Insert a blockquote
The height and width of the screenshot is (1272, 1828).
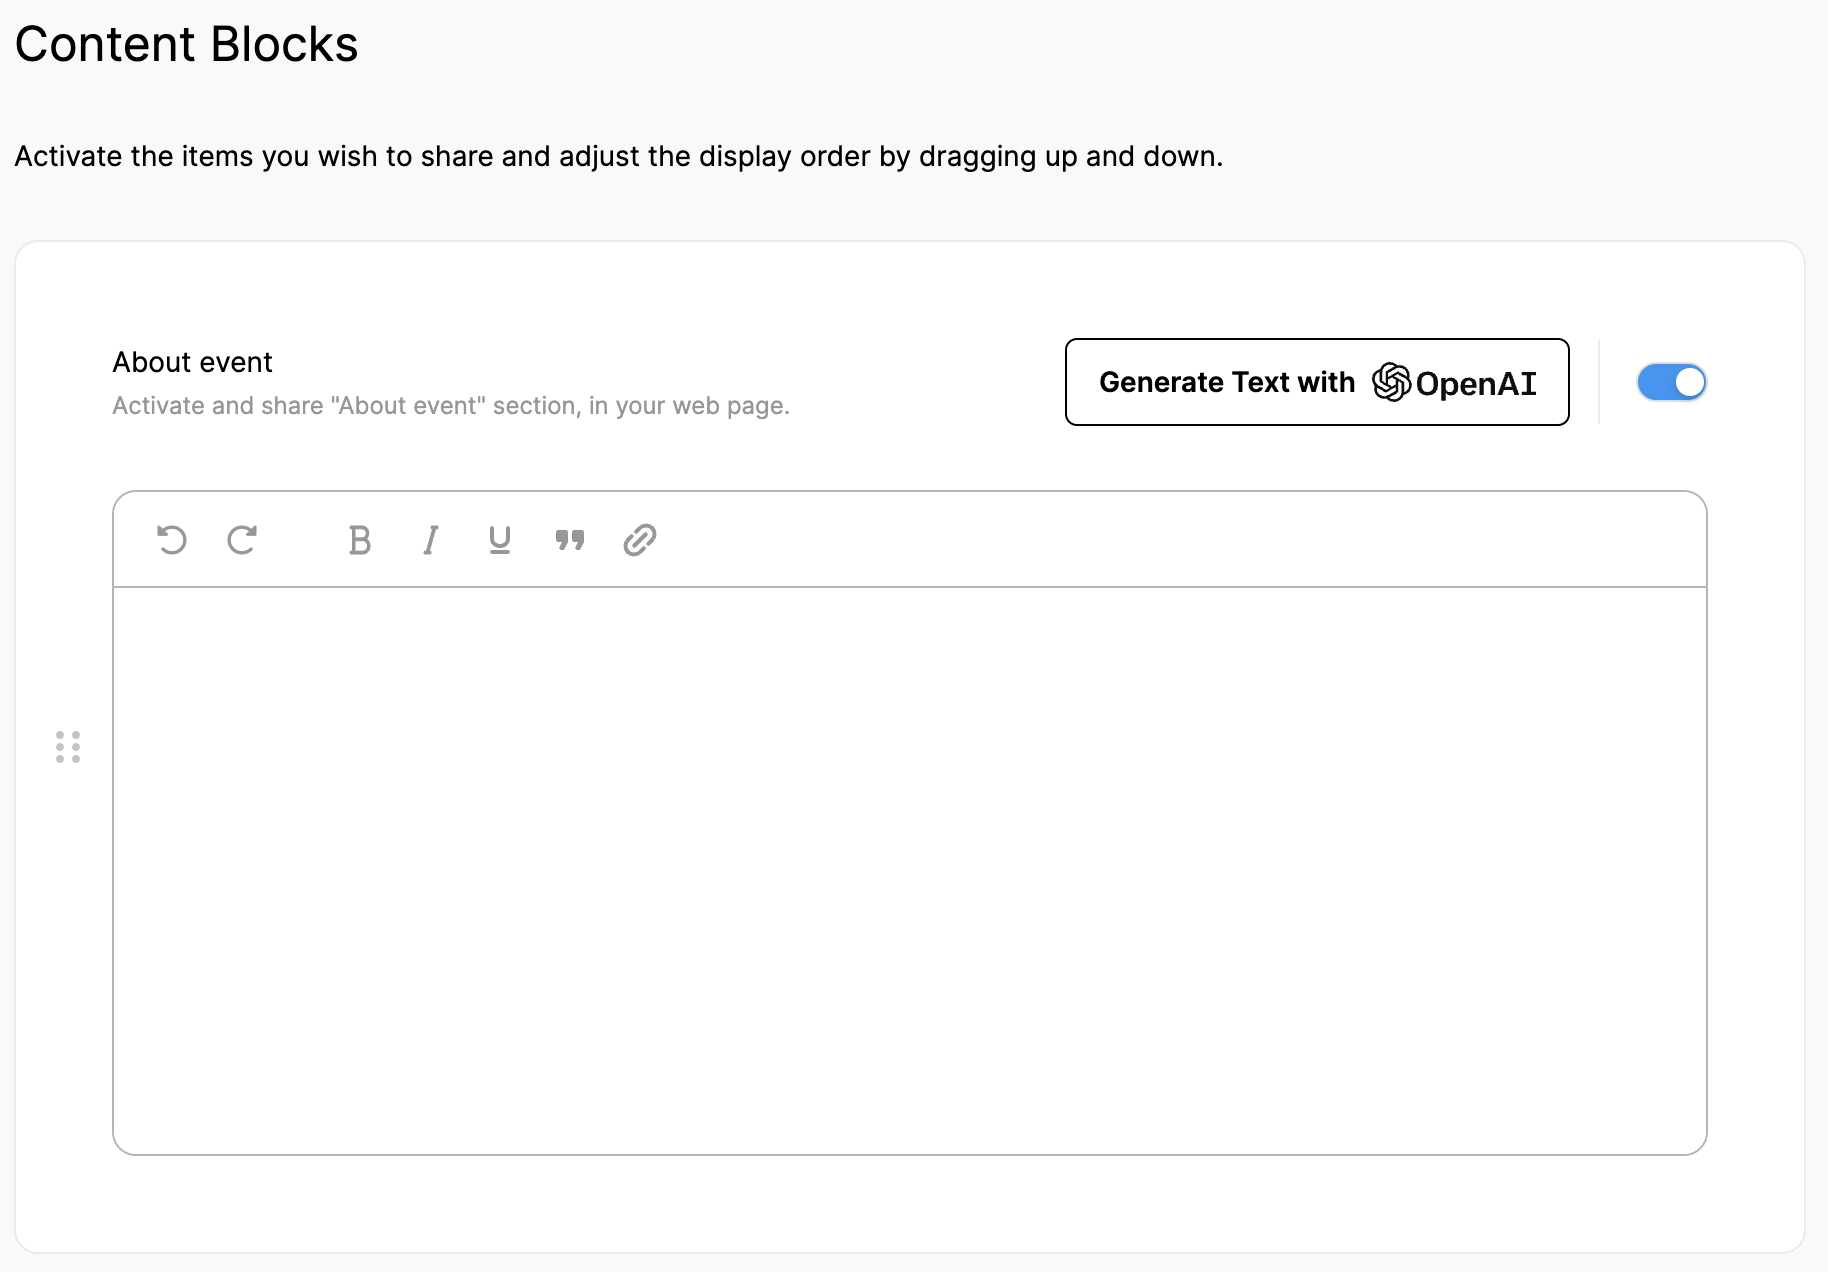570,540
